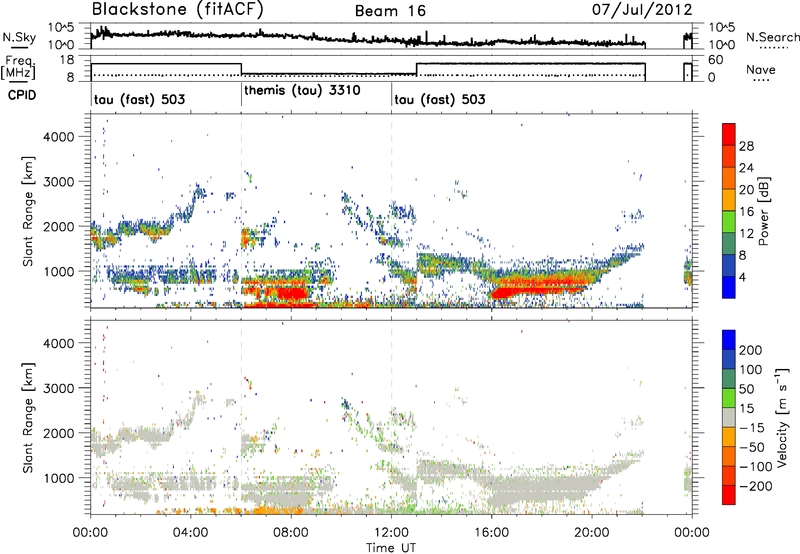
Task: Pick the light green Power colorbar segment near 12
Action: coord(729,221)
